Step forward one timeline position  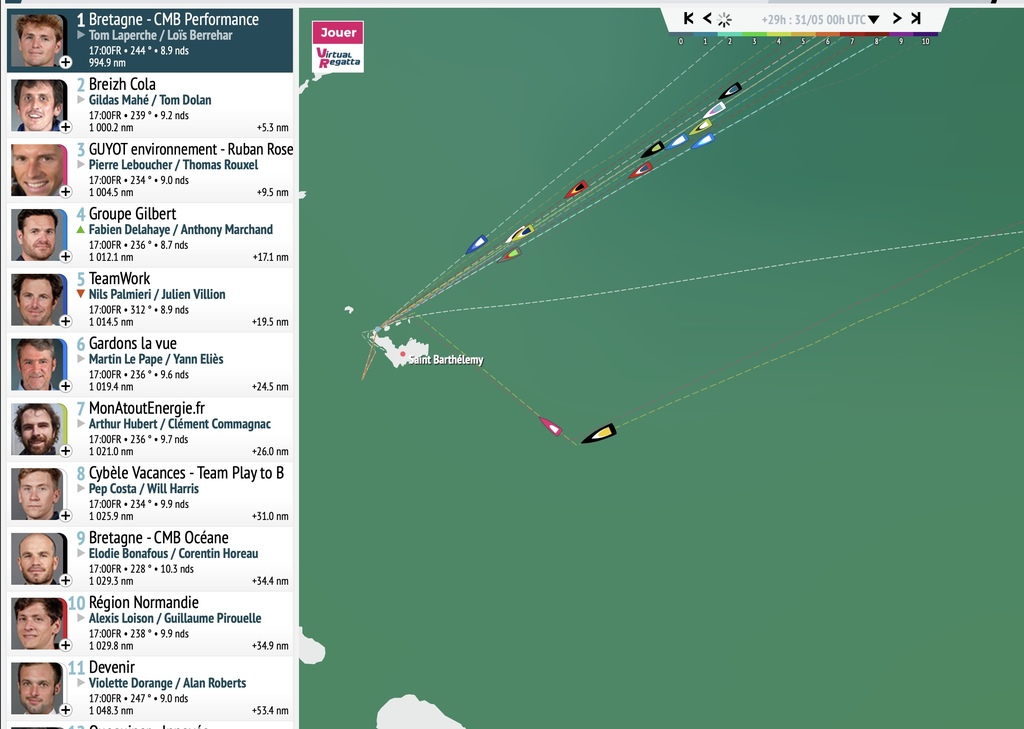pos(897,18)
